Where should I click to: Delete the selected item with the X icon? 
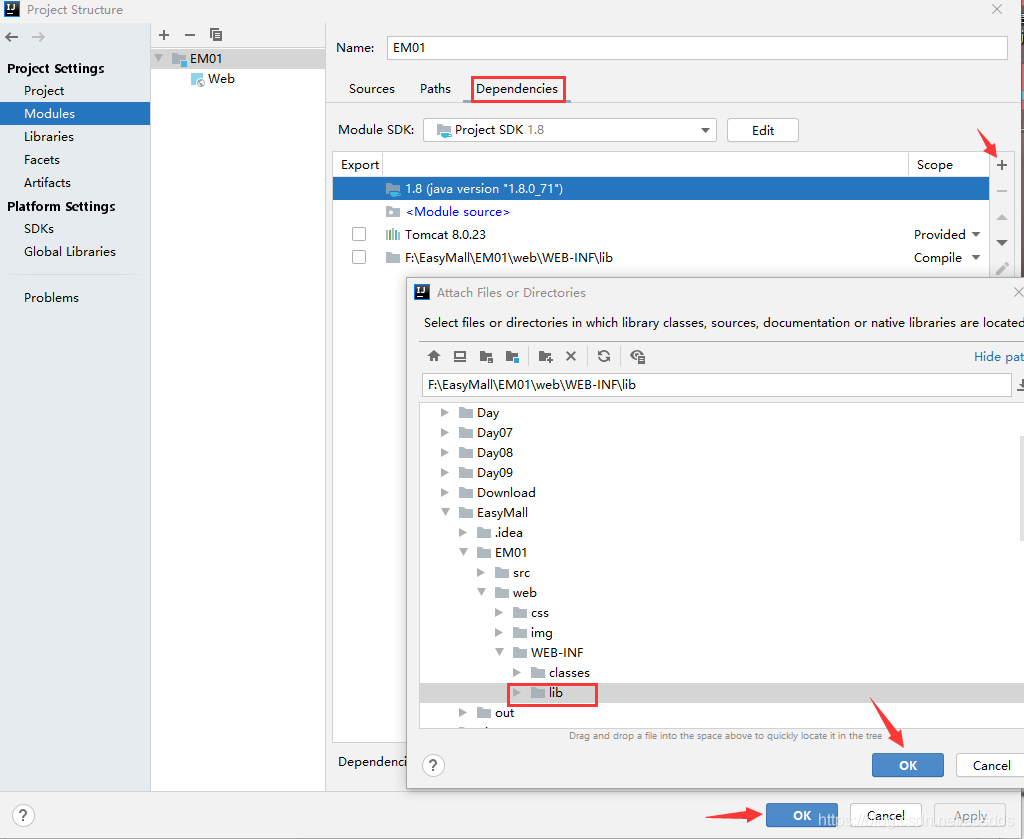tap(571, 356)
